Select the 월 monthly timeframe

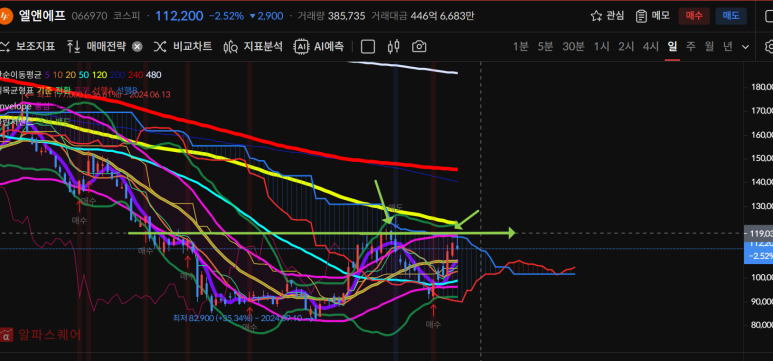pyautogui.click(x=709, y=46)
